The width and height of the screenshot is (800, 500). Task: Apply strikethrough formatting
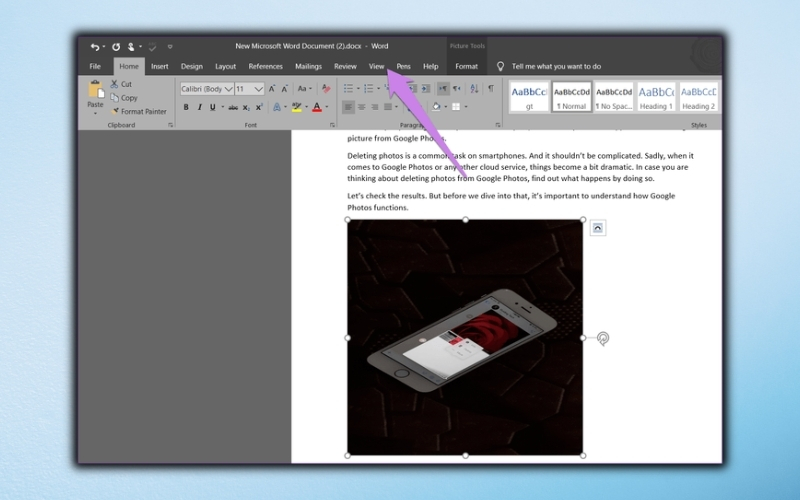pos(233,107)
